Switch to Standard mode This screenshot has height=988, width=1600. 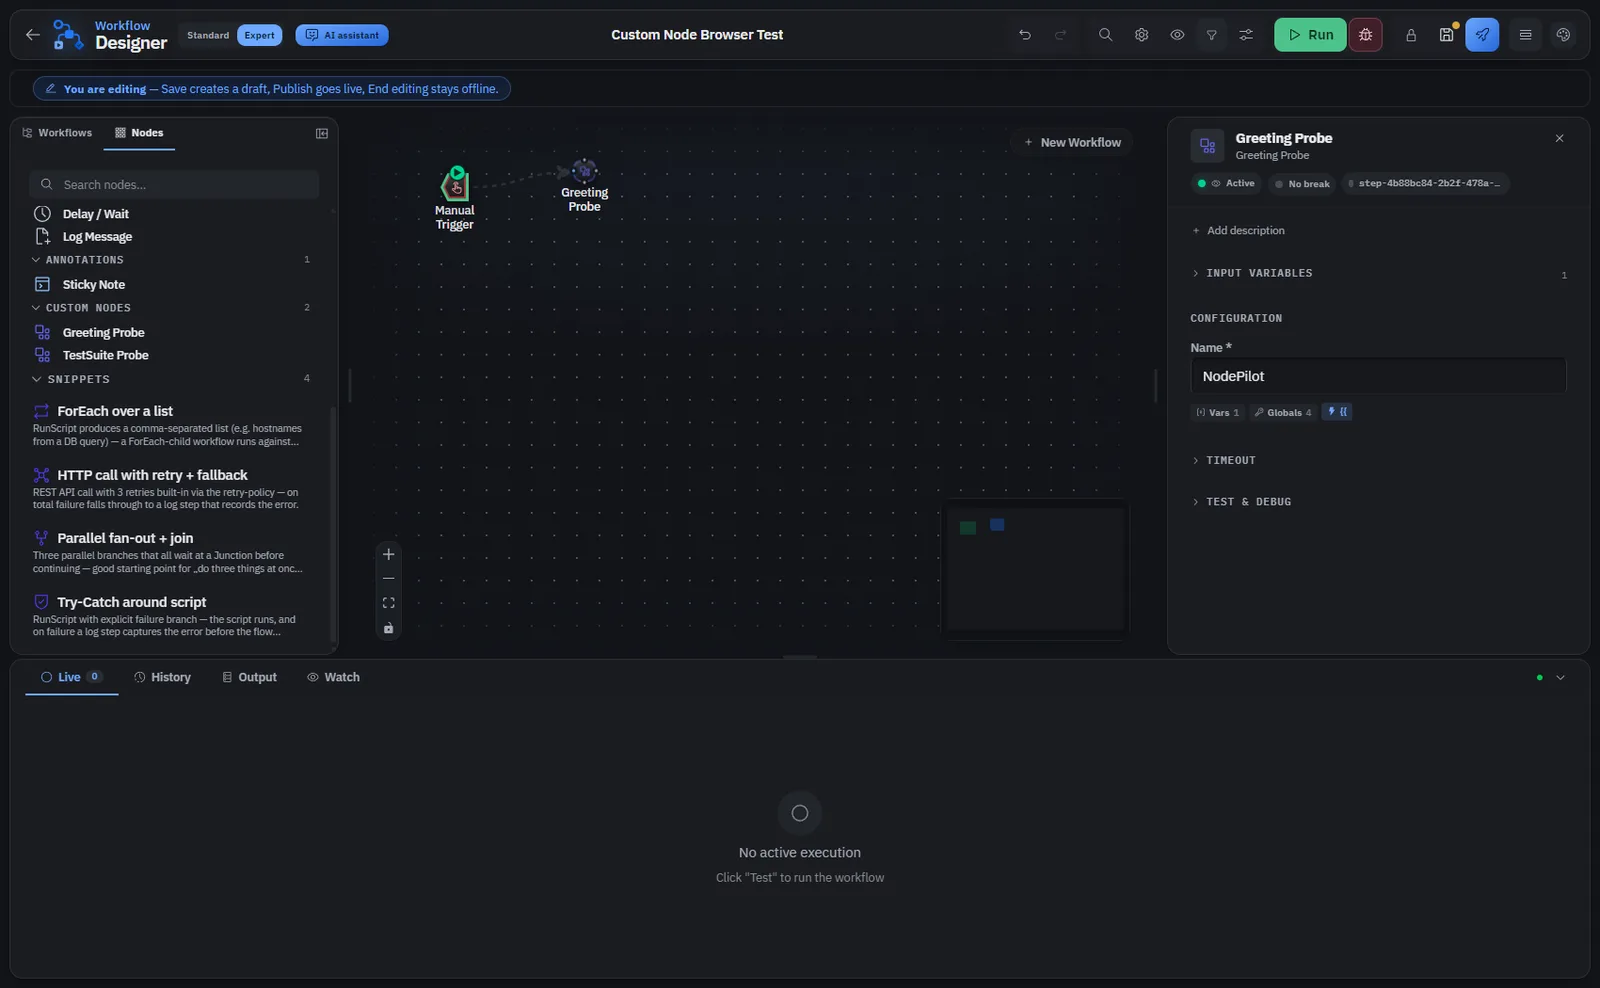coord(208,35)
